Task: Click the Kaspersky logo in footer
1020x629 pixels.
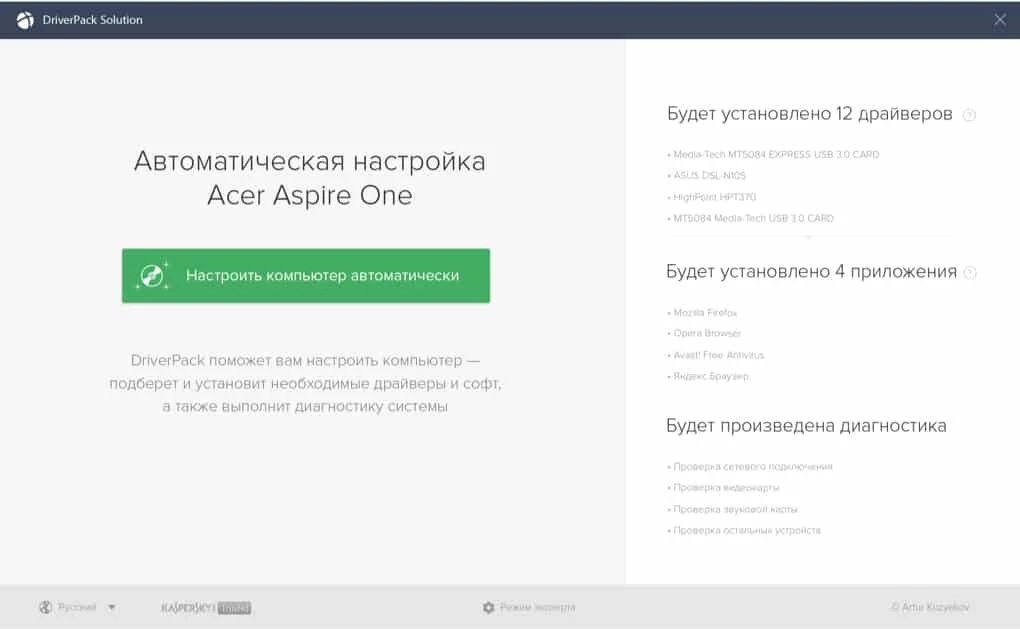Action: tap(205, 607)
